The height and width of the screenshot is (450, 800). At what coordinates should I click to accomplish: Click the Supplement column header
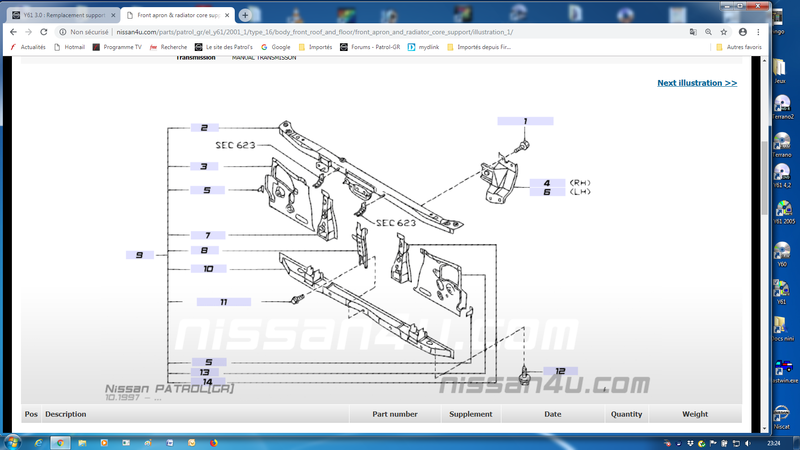click(x=471, y=414)
